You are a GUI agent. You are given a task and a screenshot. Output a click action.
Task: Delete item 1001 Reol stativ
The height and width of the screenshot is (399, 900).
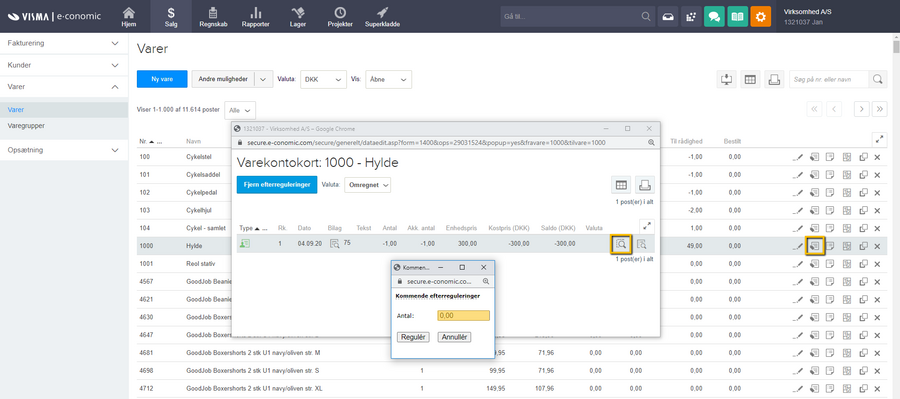click(877, 264)
